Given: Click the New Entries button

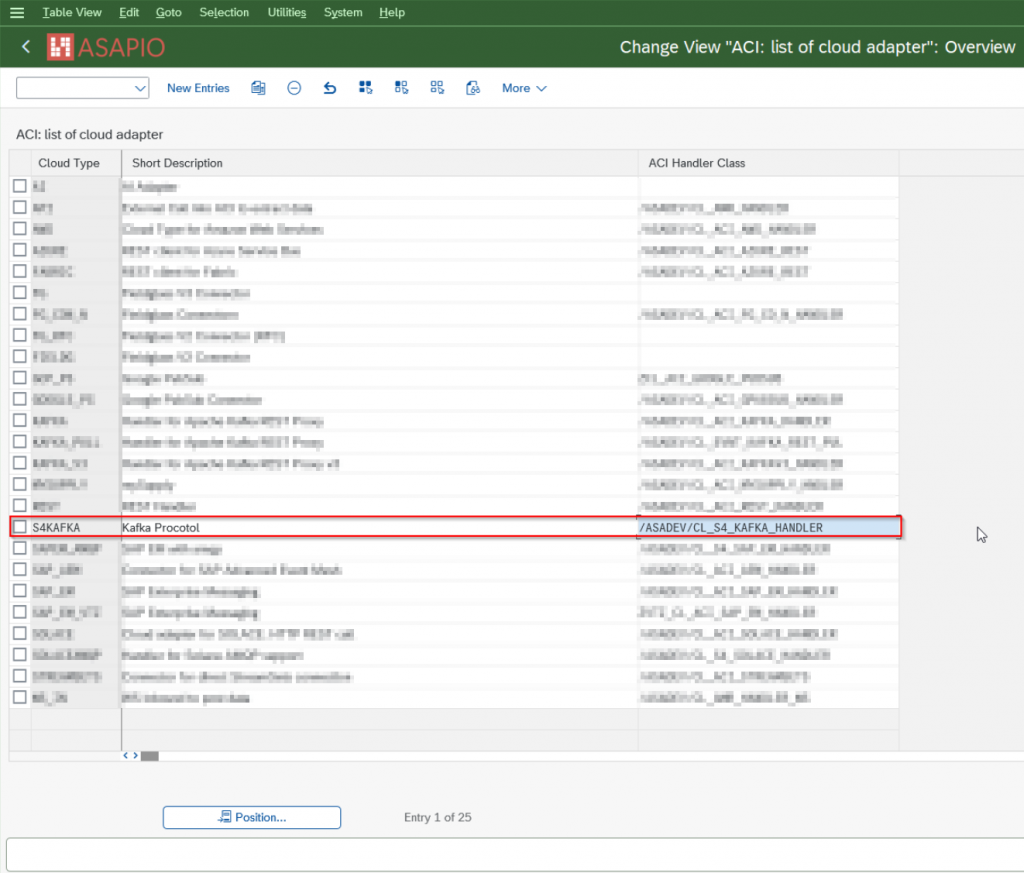Looking at the screenshot, I should 198,88.
